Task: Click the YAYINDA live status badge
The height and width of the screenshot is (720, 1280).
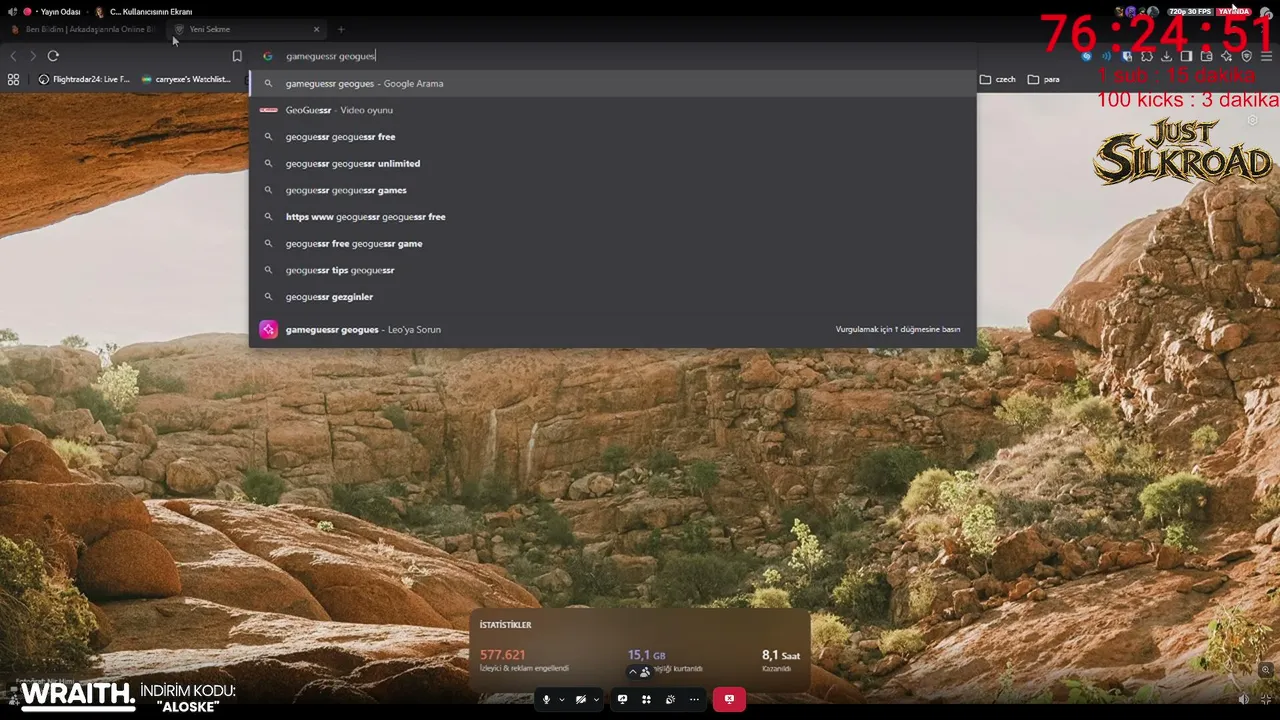Action: (x=1234, y=12)
